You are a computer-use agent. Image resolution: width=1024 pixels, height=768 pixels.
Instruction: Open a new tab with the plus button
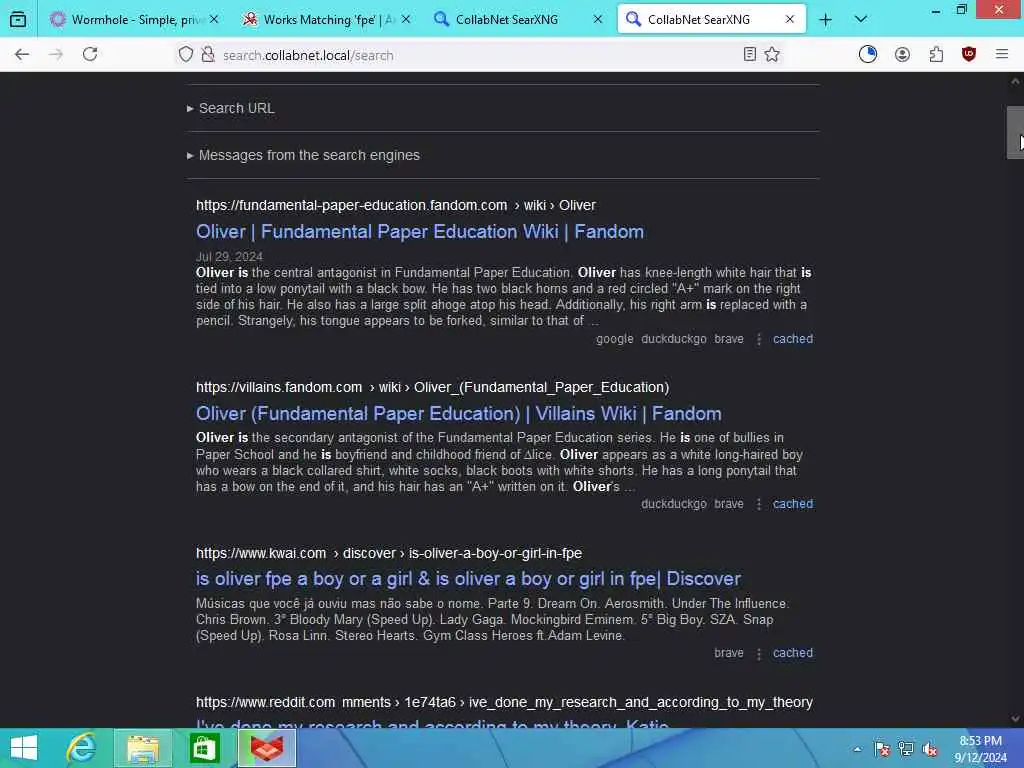pyautogui.click(x=825, y=20)
